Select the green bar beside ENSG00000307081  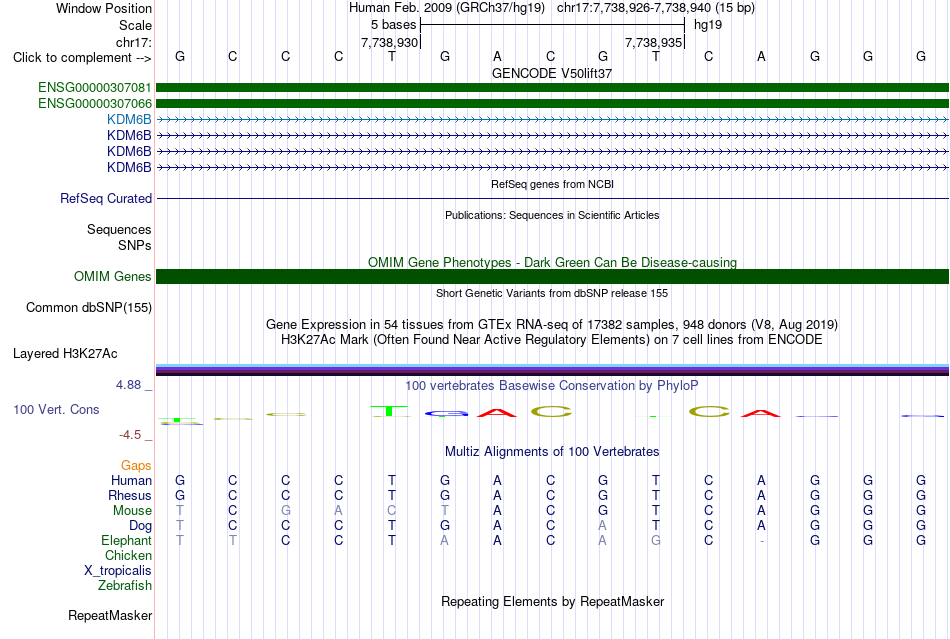coord(553,88)
